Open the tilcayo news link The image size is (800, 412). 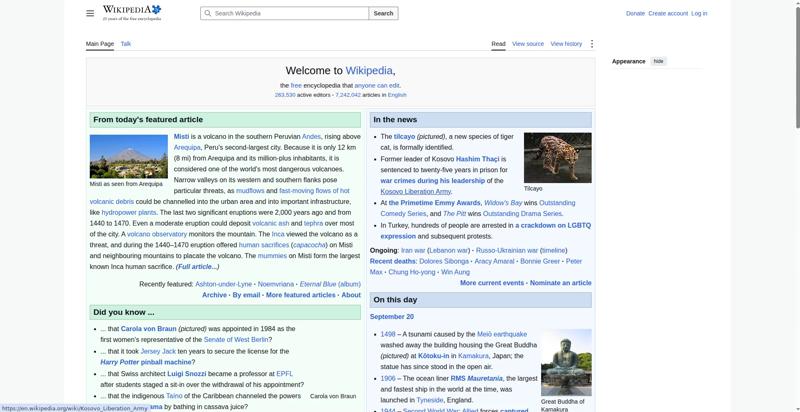click(404, 137)
